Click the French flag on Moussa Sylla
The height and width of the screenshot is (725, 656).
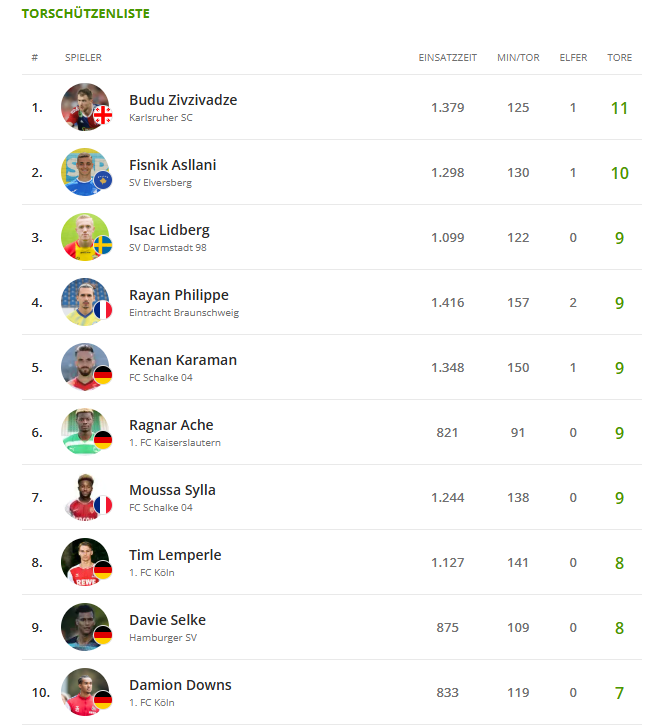click(x=102, y=506)
